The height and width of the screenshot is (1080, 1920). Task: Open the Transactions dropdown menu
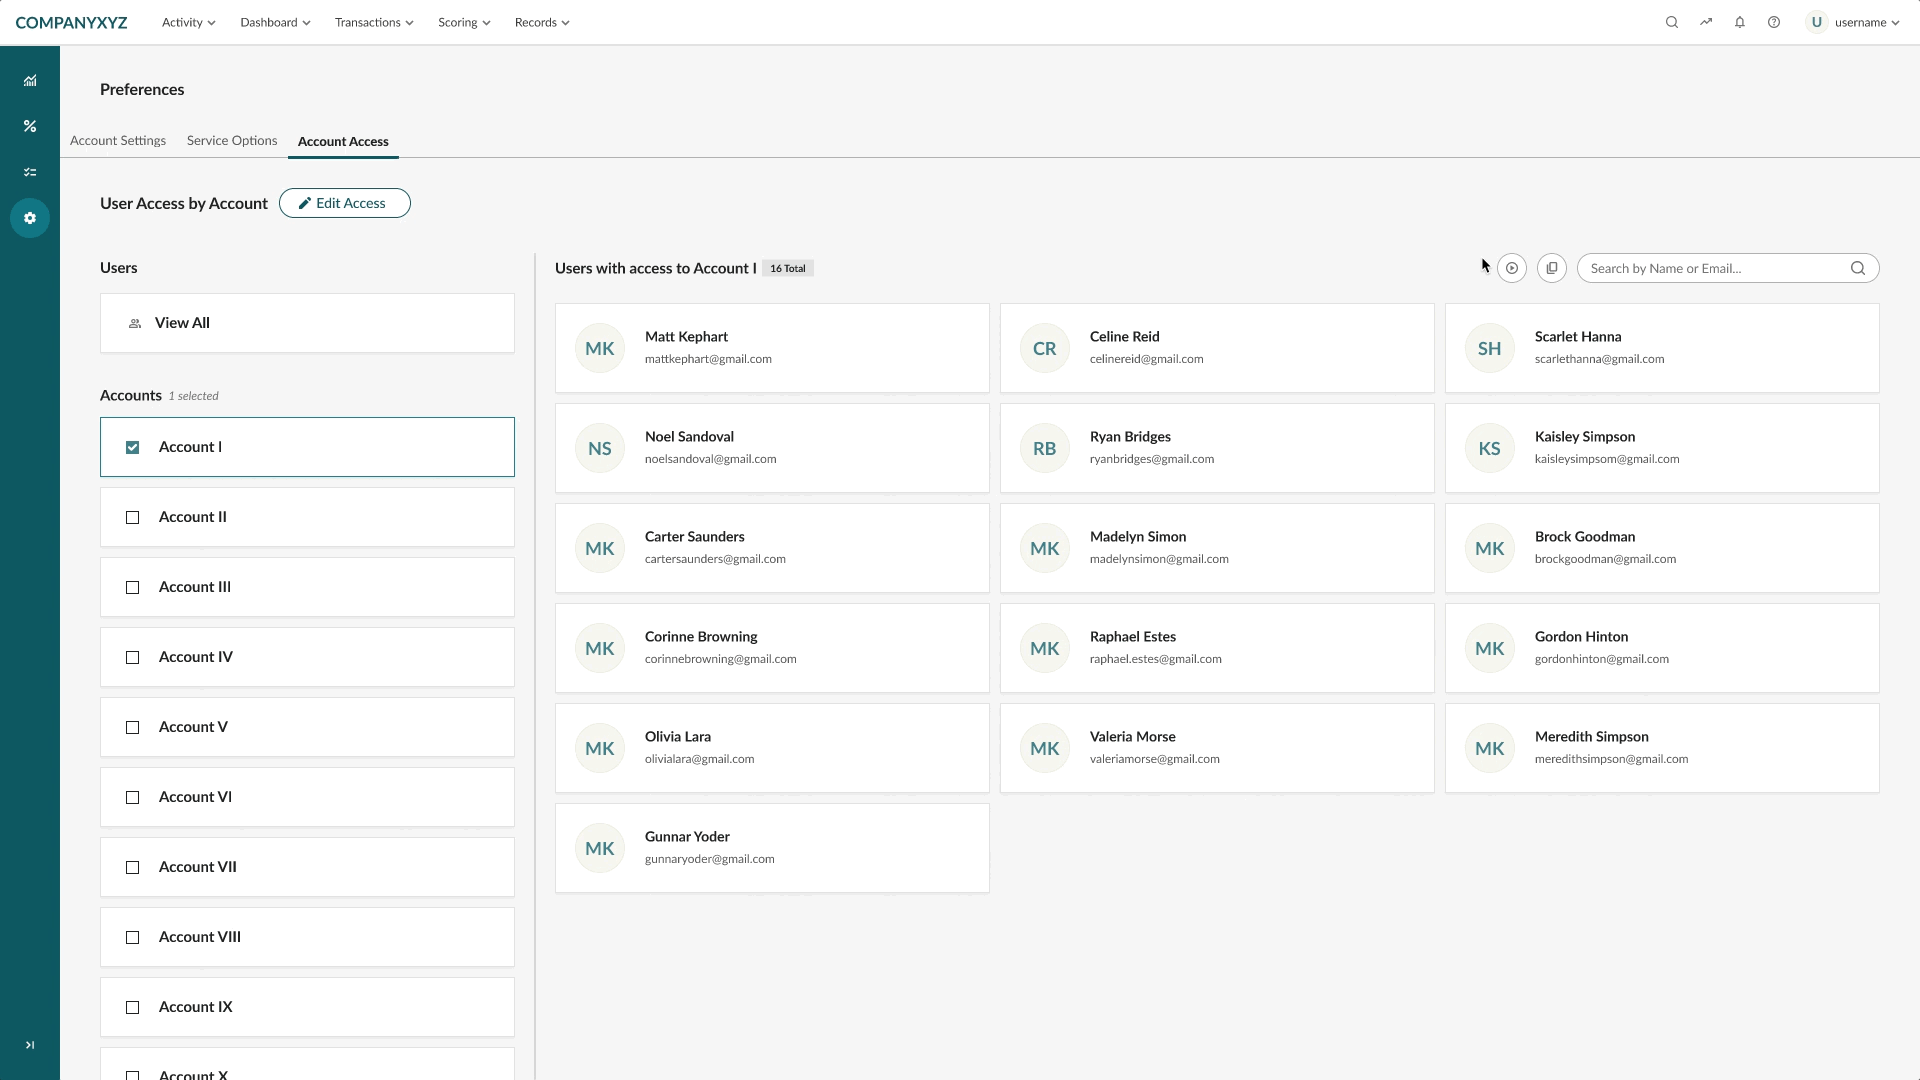[x=373, y=21]
